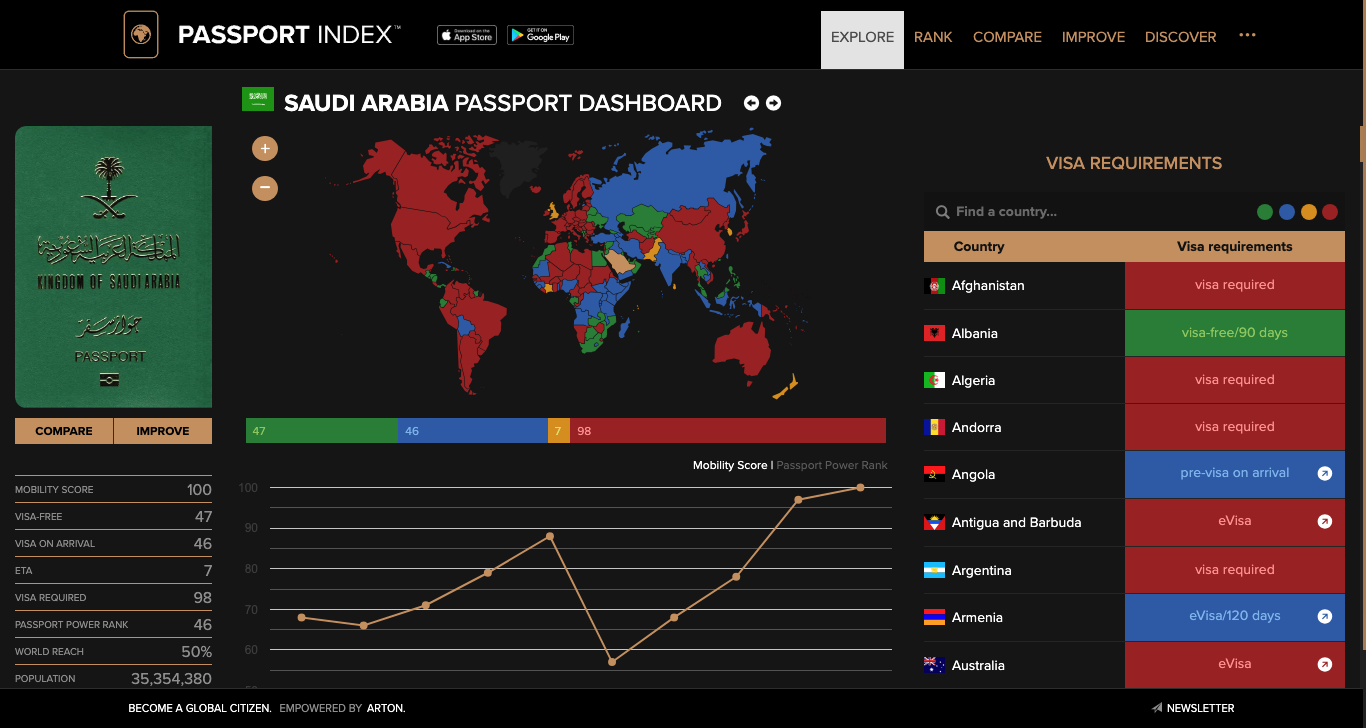Filter visa list by blue dot

[x=1287, y=212]
